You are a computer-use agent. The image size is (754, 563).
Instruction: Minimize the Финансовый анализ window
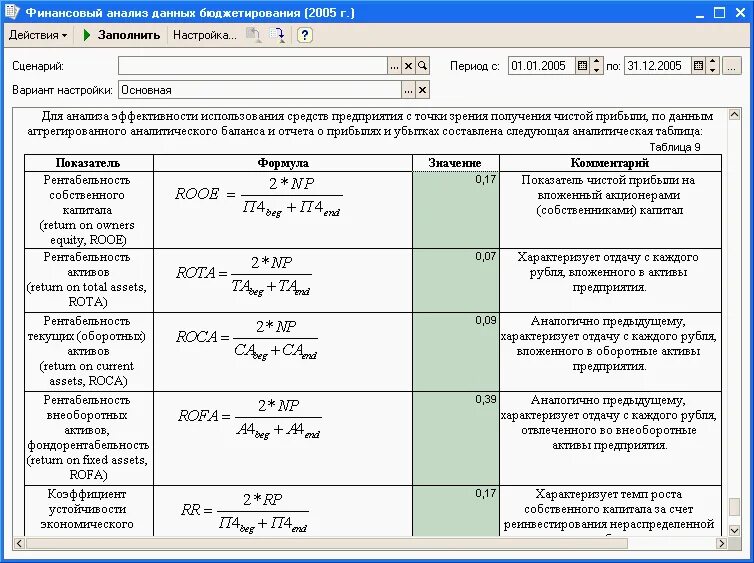[x=700, y=13]
